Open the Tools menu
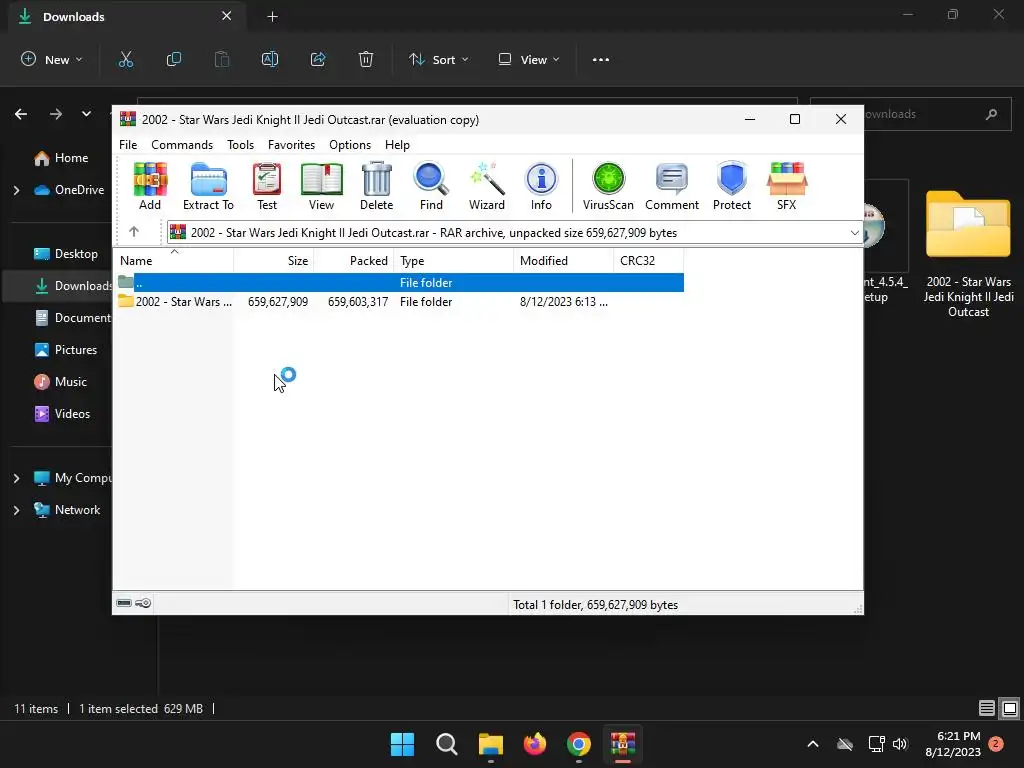 (x=240, y=145)
